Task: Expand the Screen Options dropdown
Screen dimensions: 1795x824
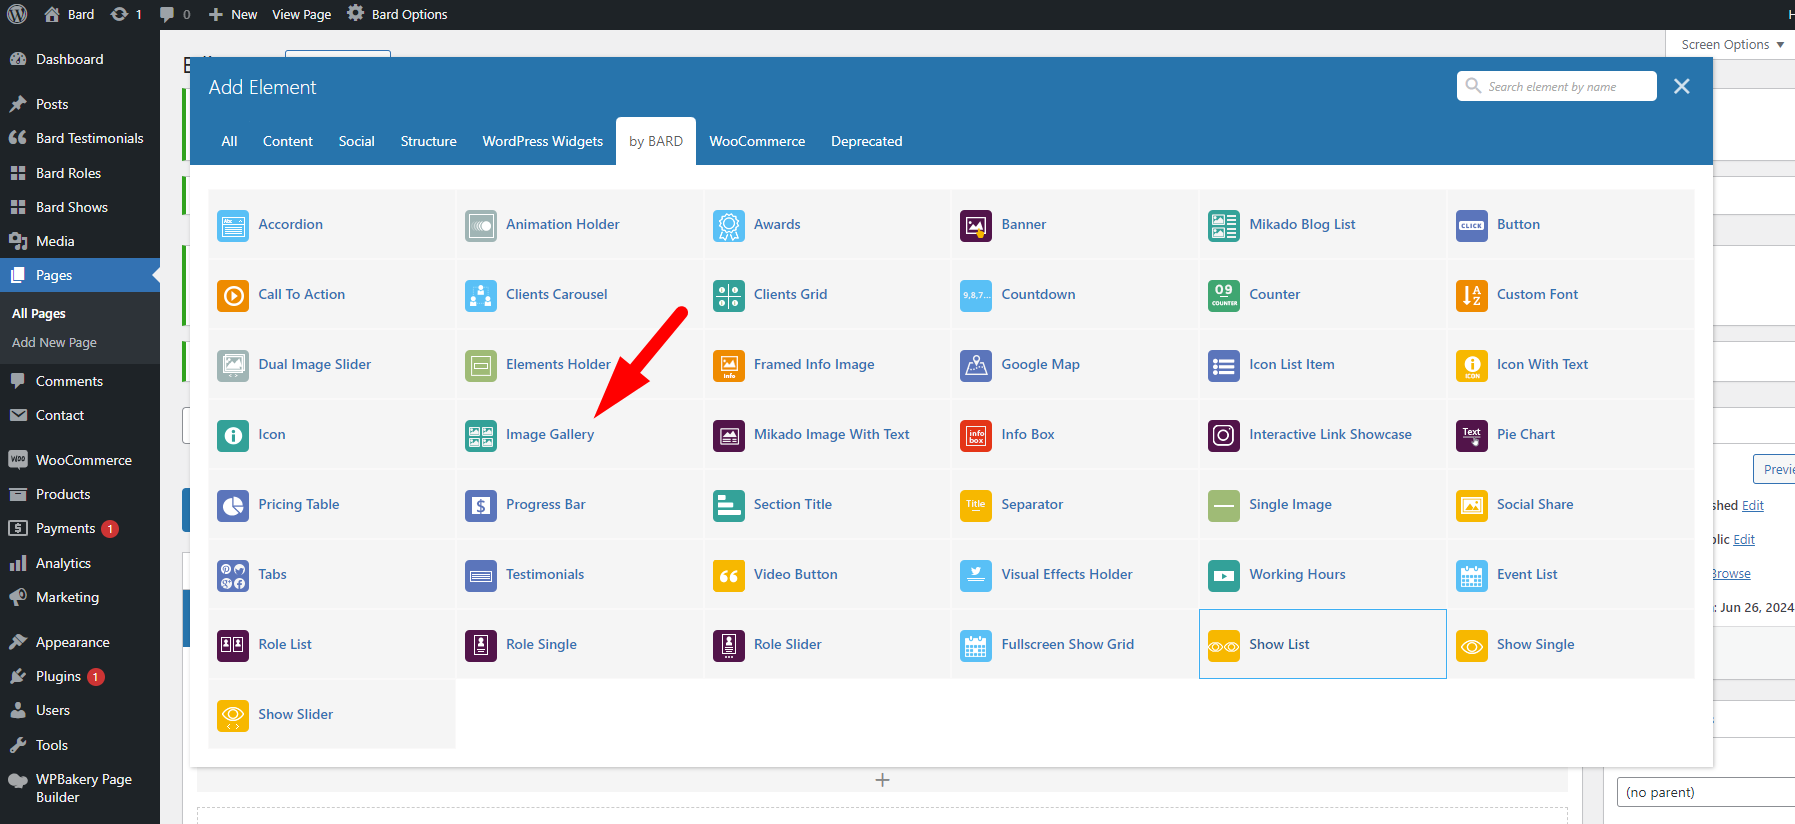Action: 1732,44
